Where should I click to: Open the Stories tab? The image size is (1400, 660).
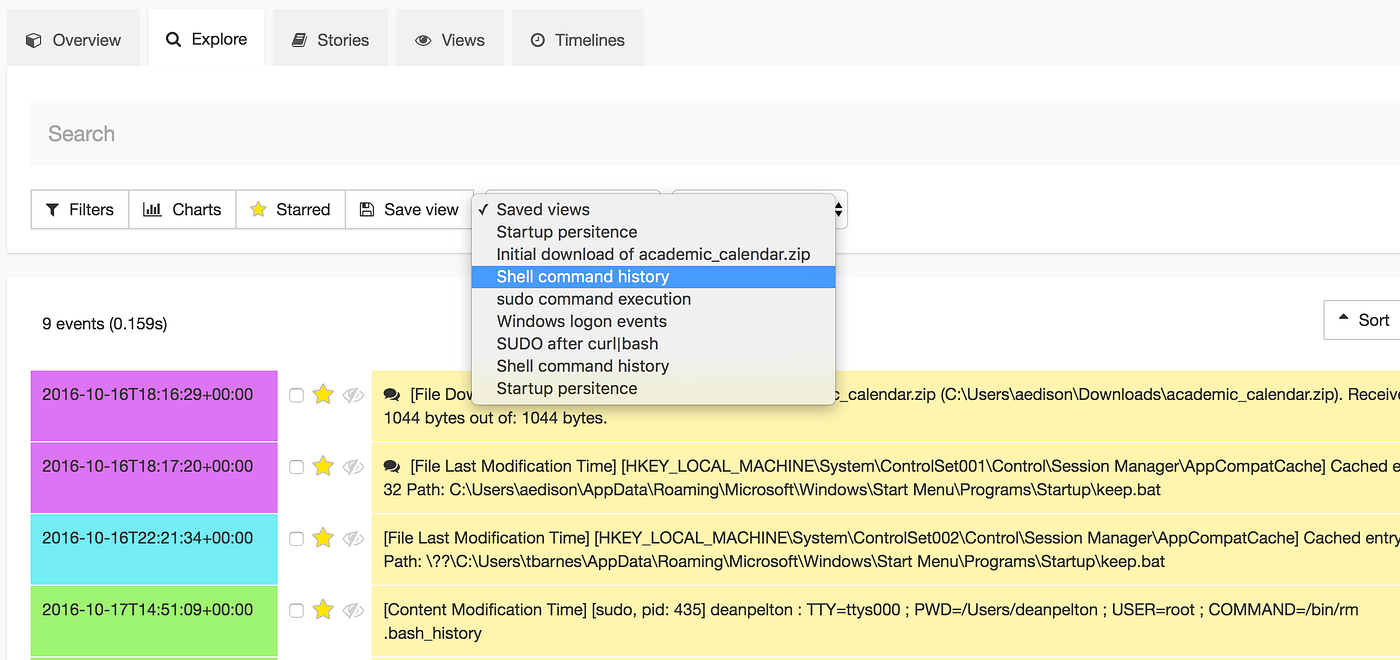[330, 40]
